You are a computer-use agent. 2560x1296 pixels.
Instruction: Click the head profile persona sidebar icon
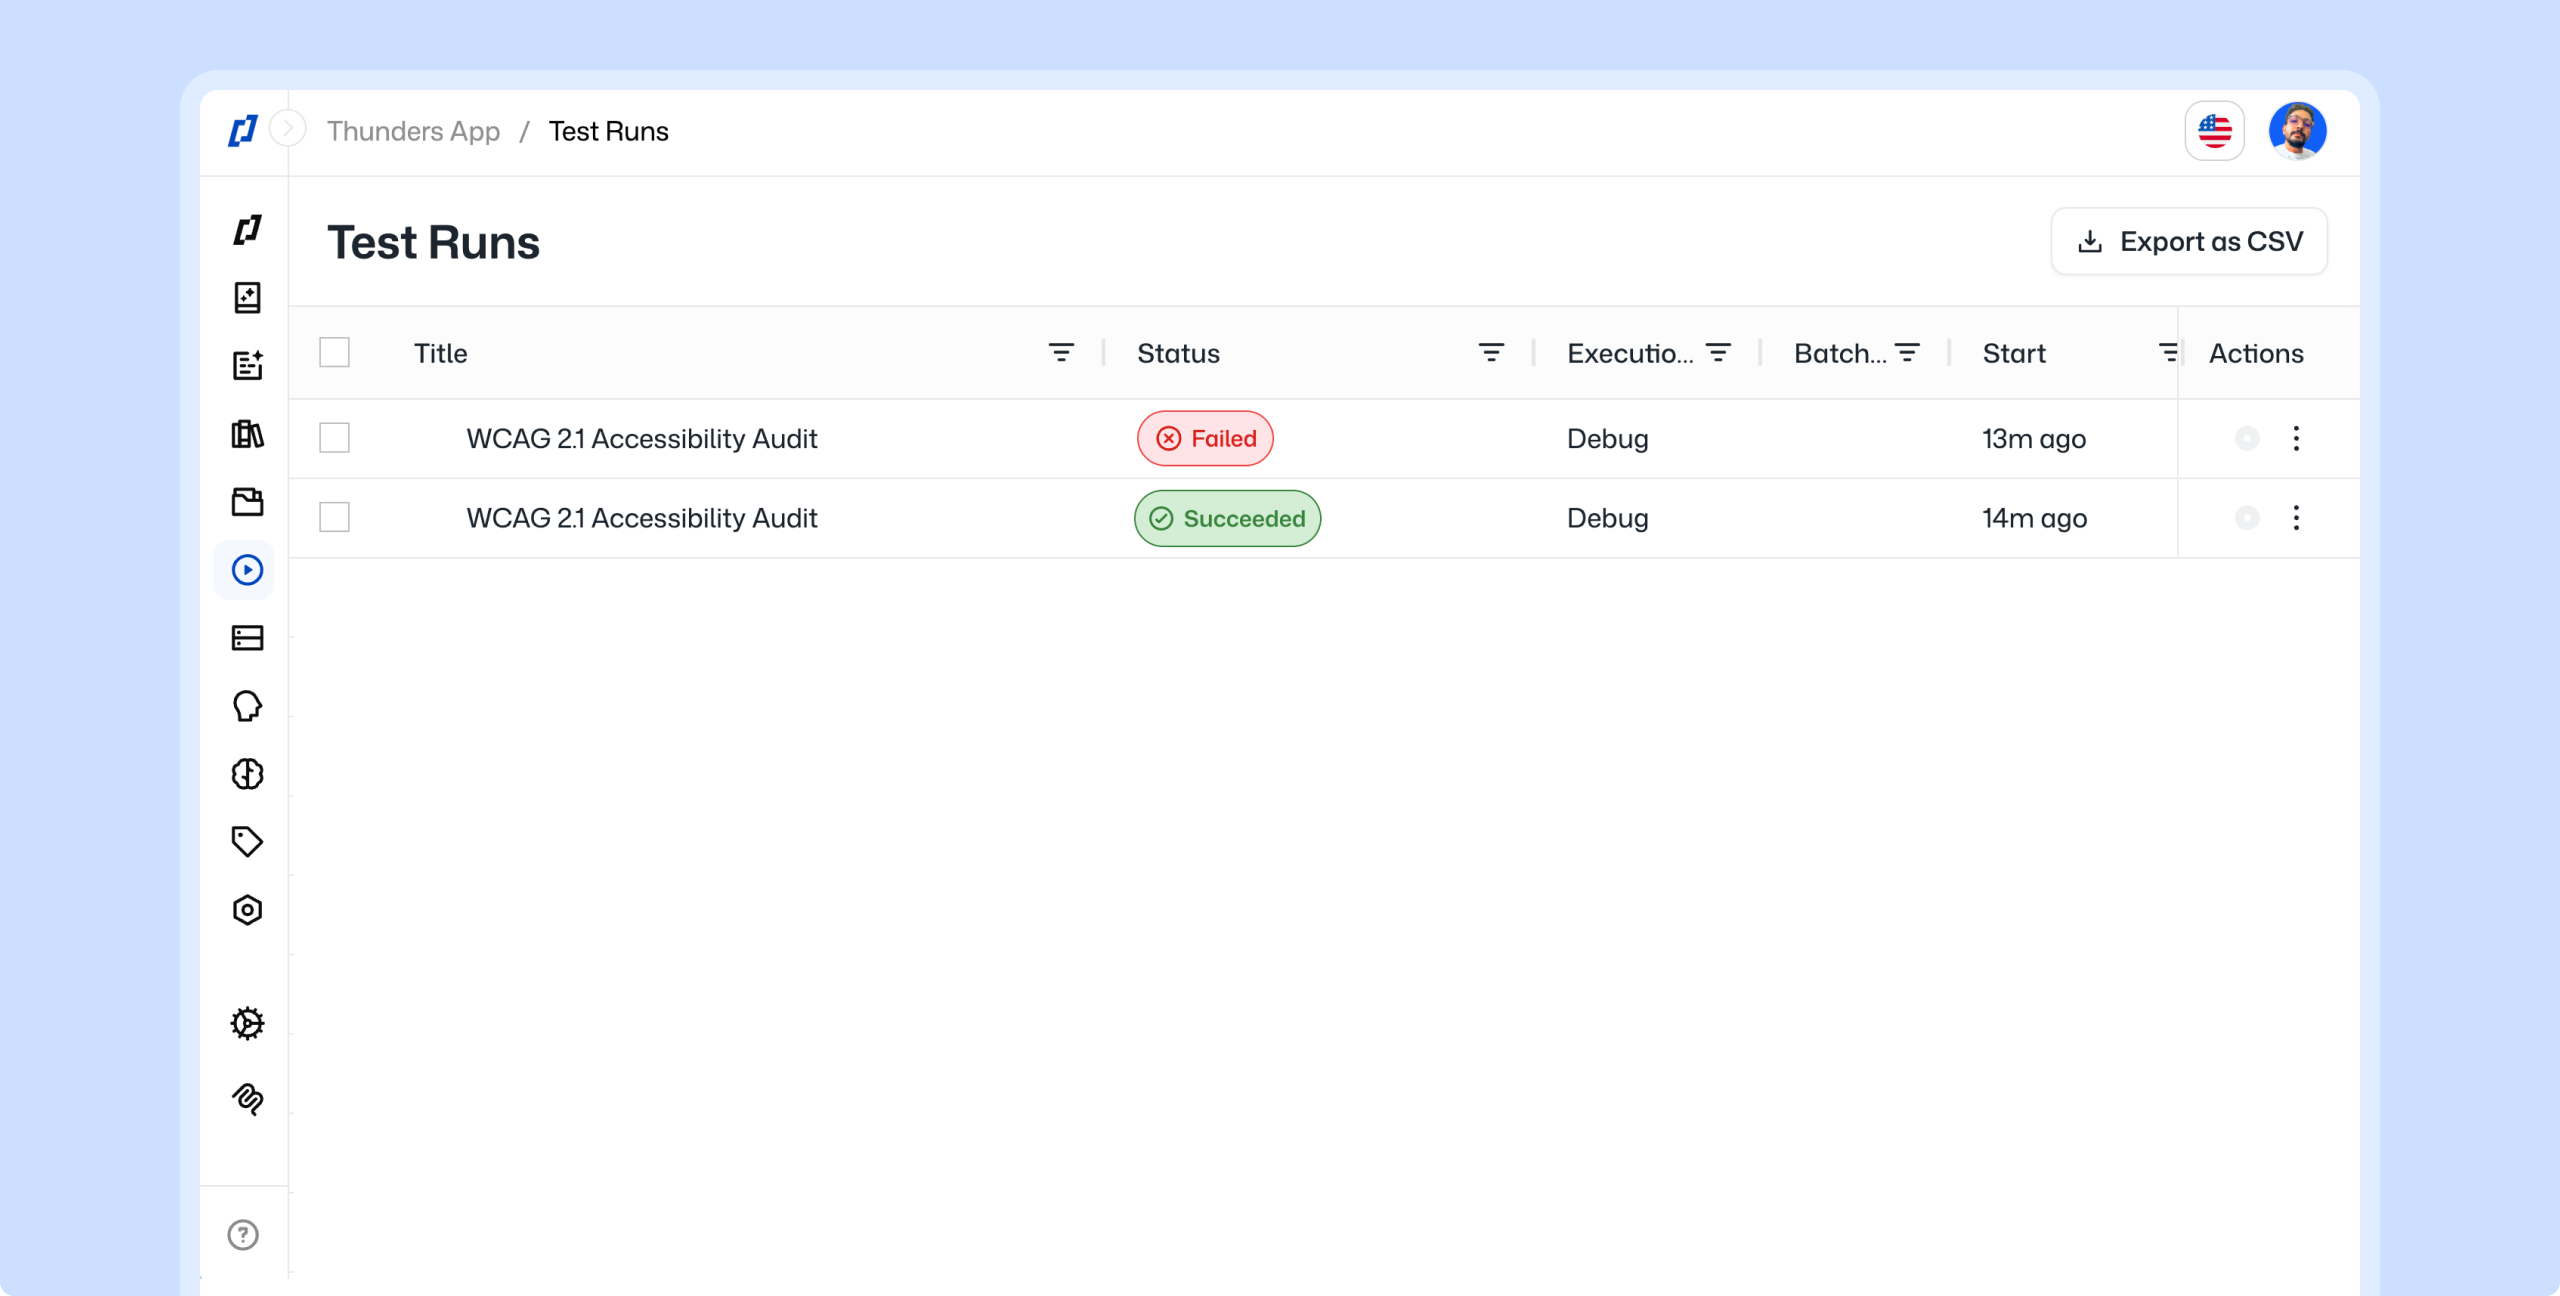[247, 706]
